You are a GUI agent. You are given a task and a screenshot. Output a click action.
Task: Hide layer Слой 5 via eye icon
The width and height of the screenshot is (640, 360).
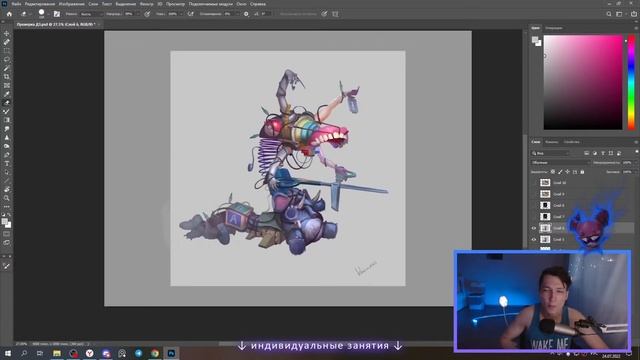(x=534, y=240)
